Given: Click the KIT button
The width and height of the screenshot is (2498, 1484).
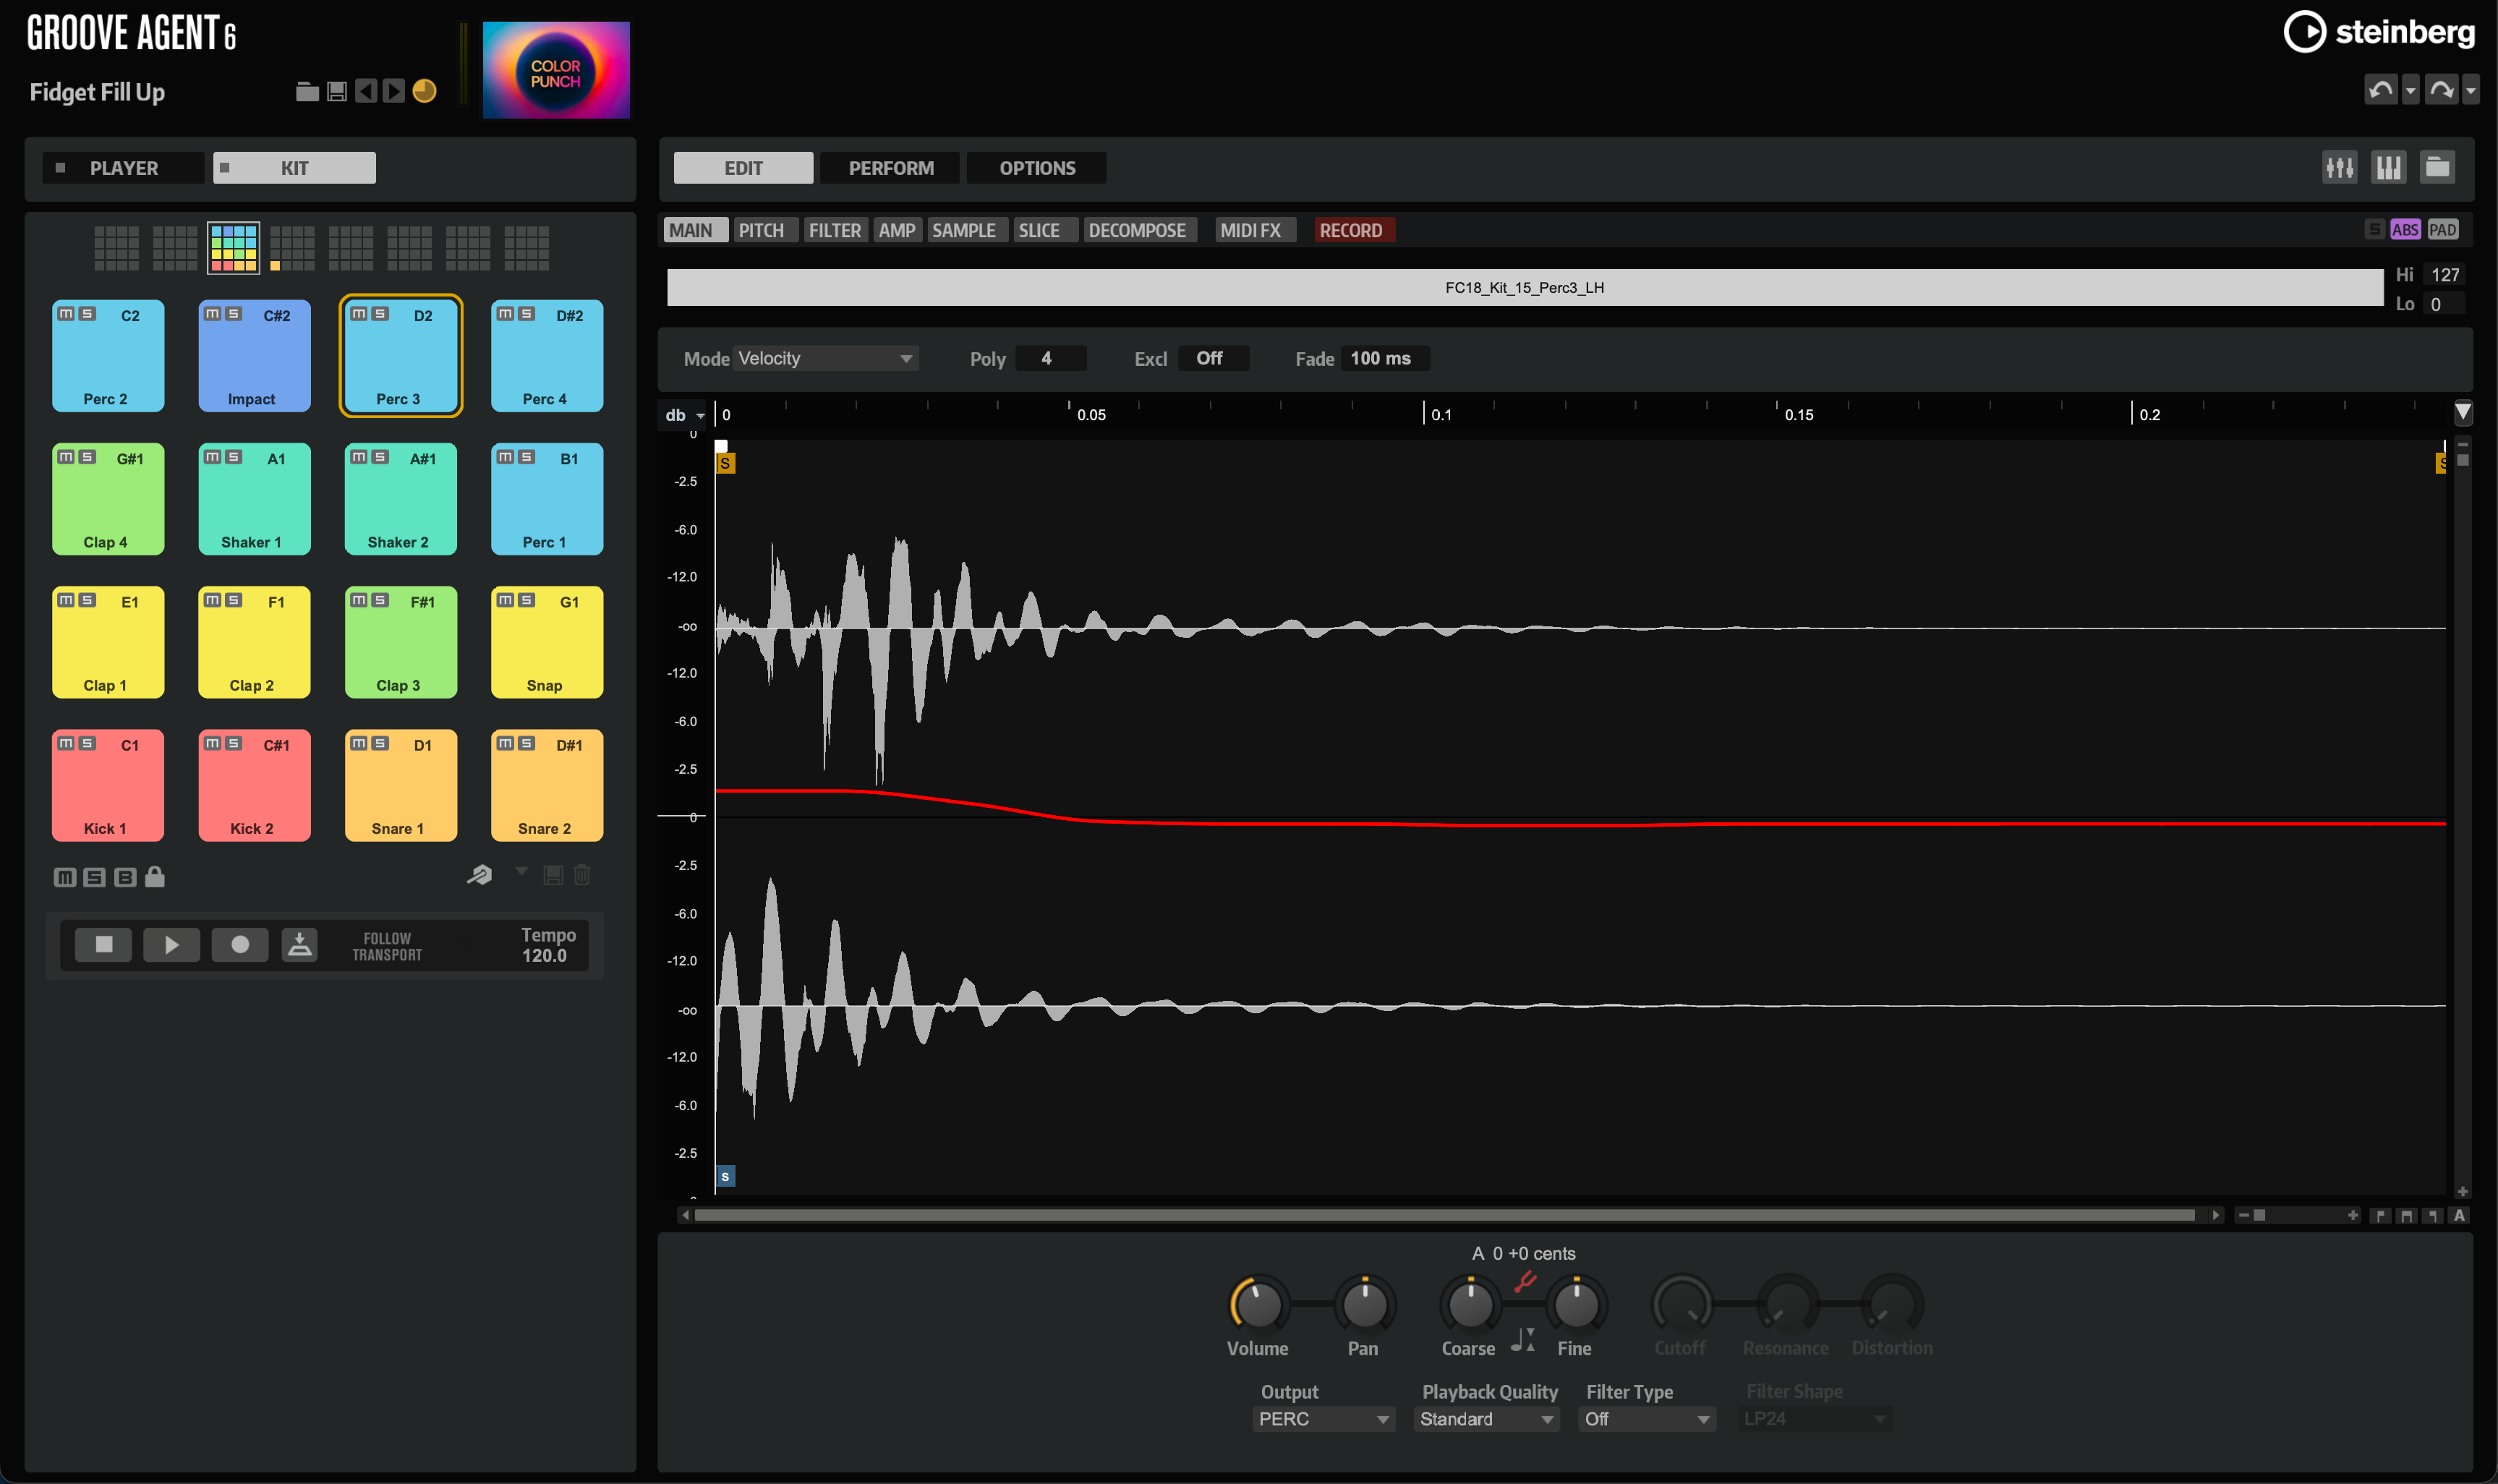Looking at the screenshot, I should point(294,168).
